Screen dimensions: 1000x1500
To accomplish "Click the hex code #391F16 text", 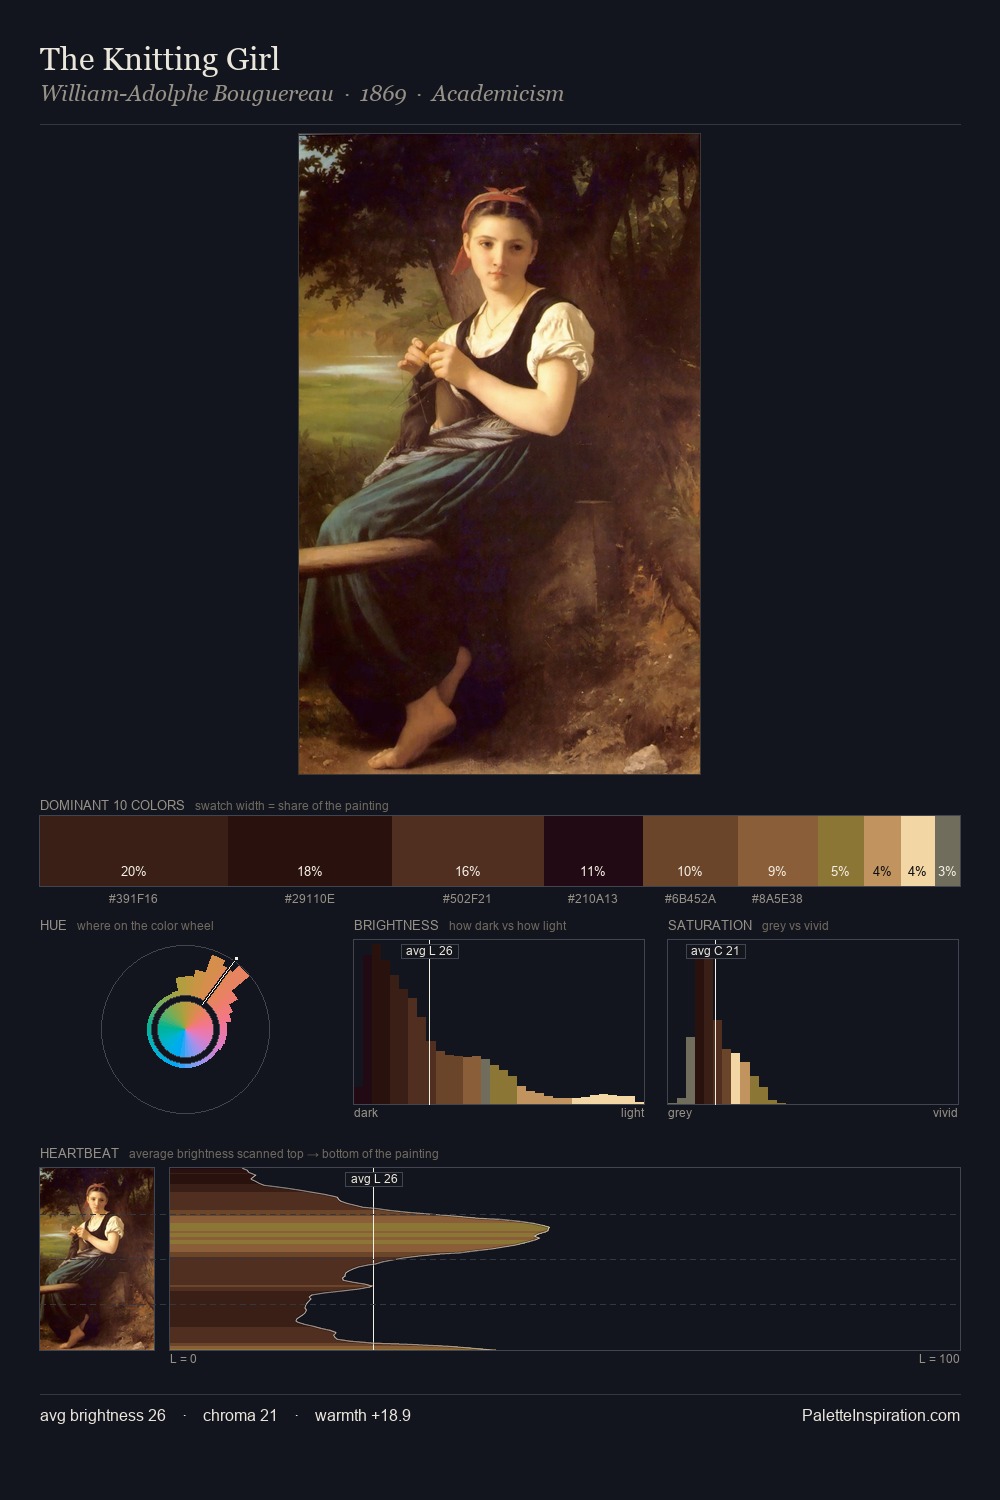I will tap(133, 899).
